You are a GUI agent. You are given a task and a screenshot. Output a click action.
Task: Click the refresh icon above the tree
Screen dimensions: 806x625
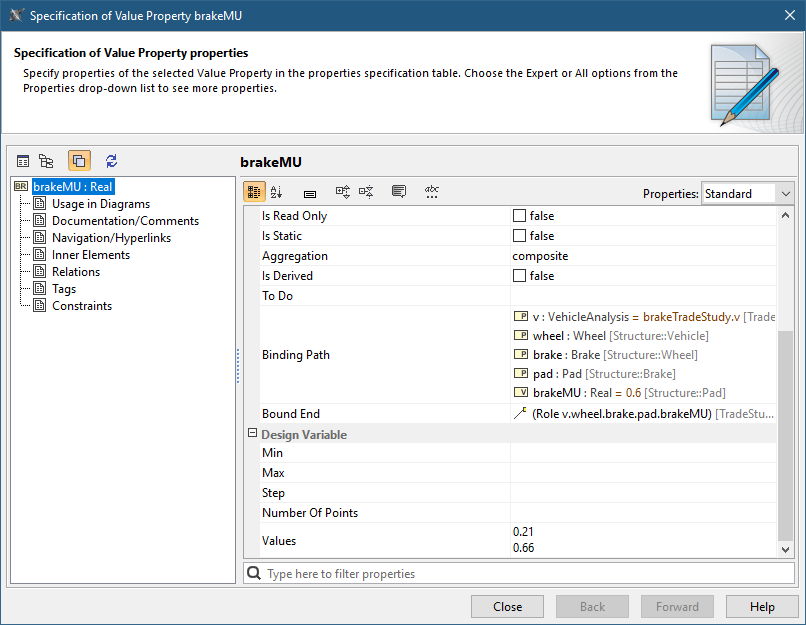111,161
